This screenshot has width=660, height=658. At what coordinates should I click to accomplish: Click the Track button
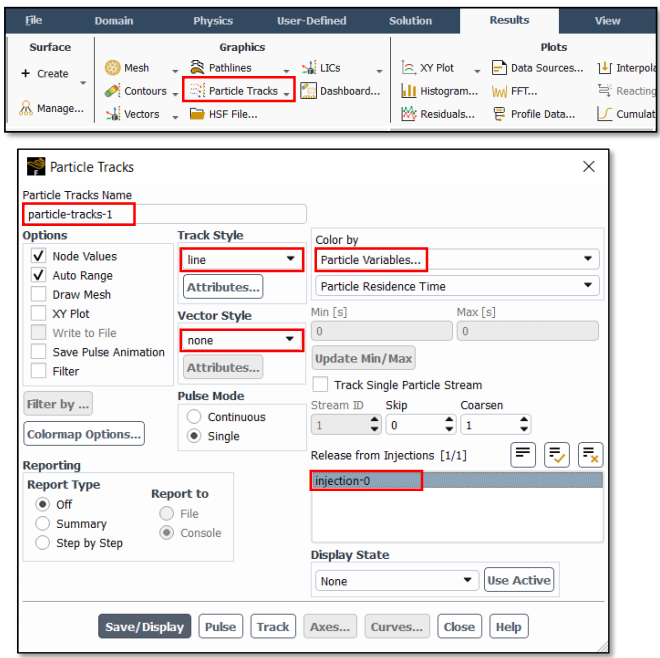pos(273,626)
